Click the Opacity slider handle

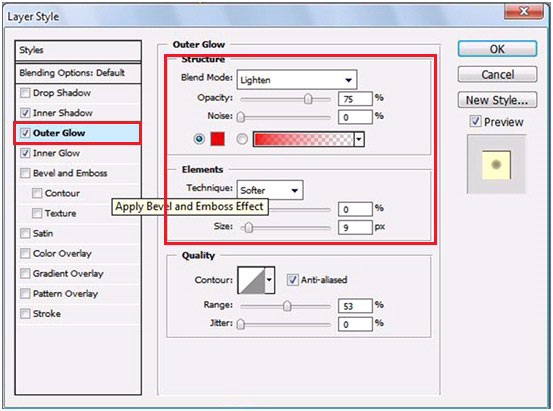coord(308,99)
